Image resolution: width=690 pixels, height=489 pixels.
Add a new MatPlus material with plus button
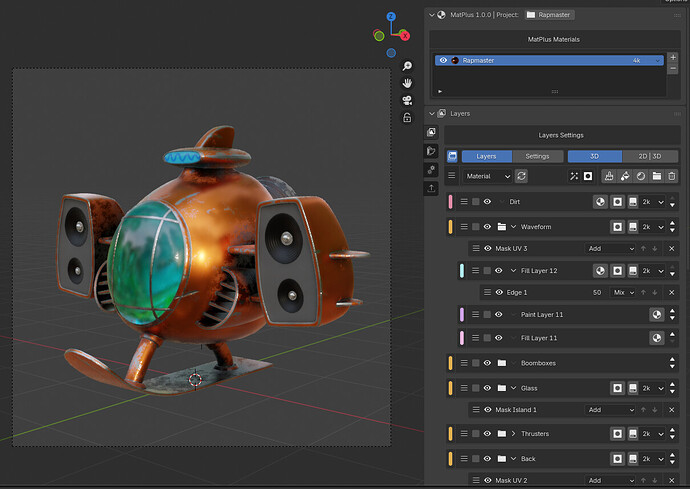pyautogui.click(x=672, y=57)
